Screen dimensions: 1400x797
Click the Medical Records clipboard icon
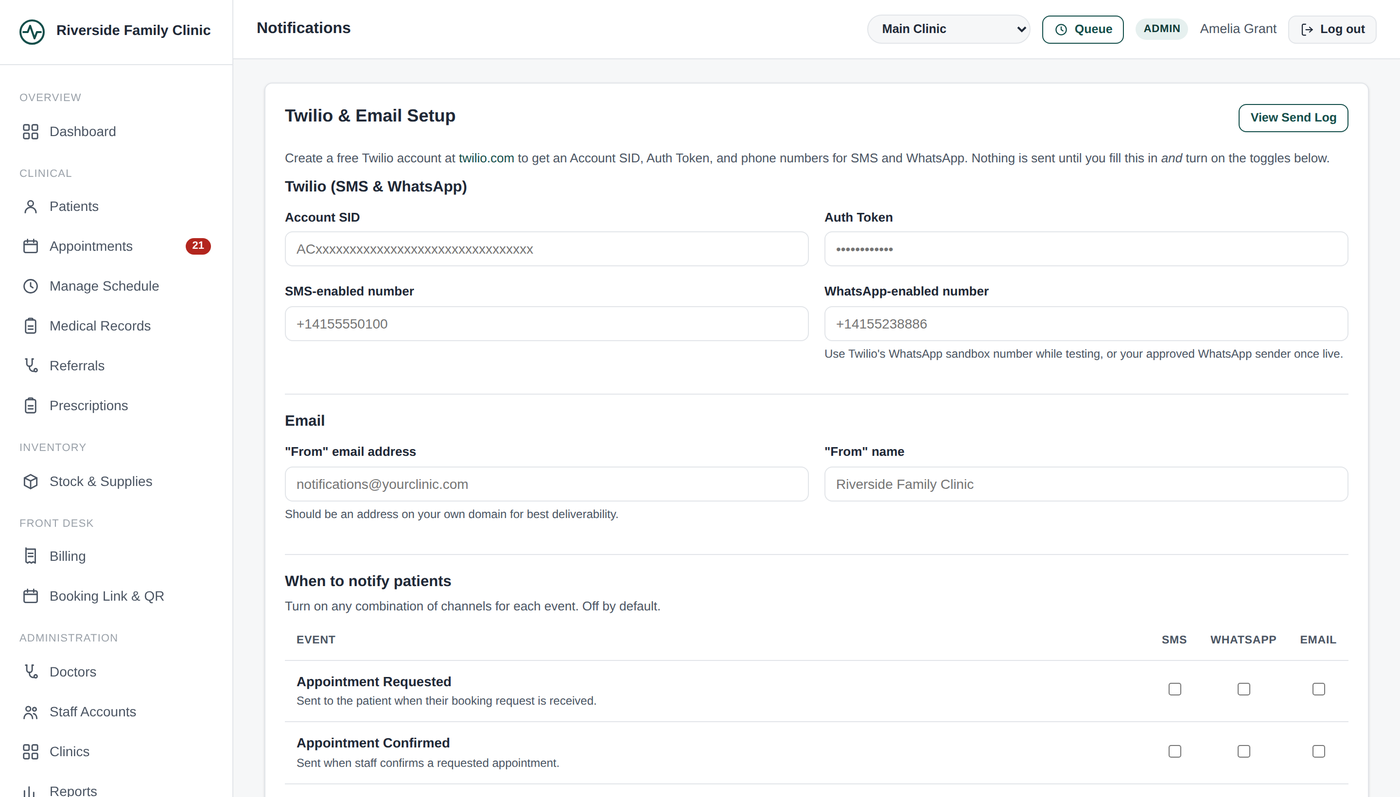coord(30,326)
